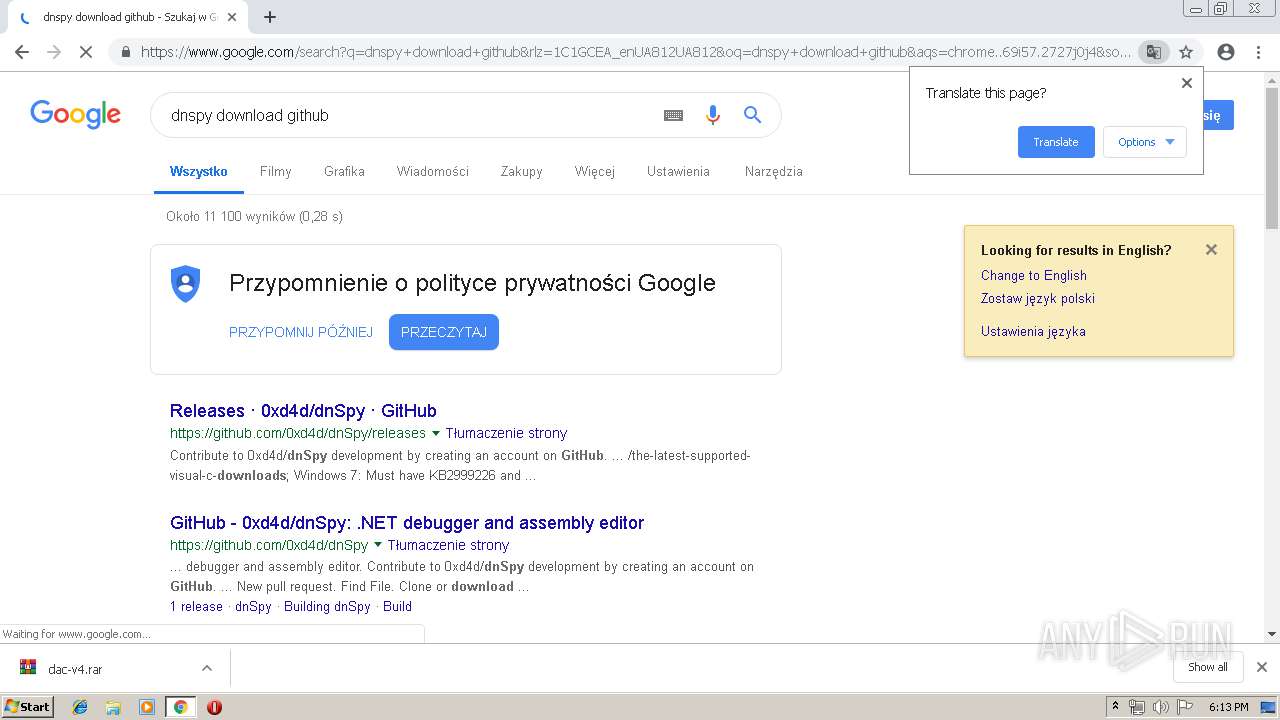Click the dnSpy sitelink
The image size is (1280, 720).
click(x=253, y=606)
